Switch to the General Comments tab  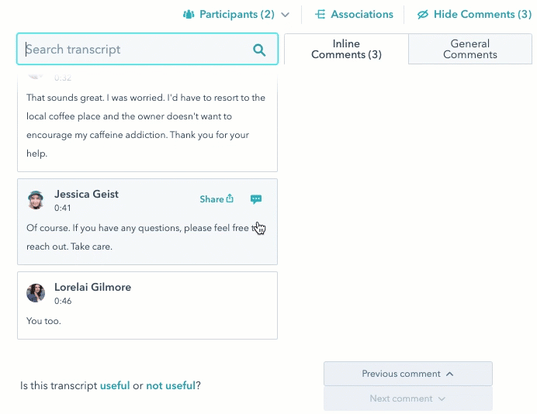click(470, 49)
